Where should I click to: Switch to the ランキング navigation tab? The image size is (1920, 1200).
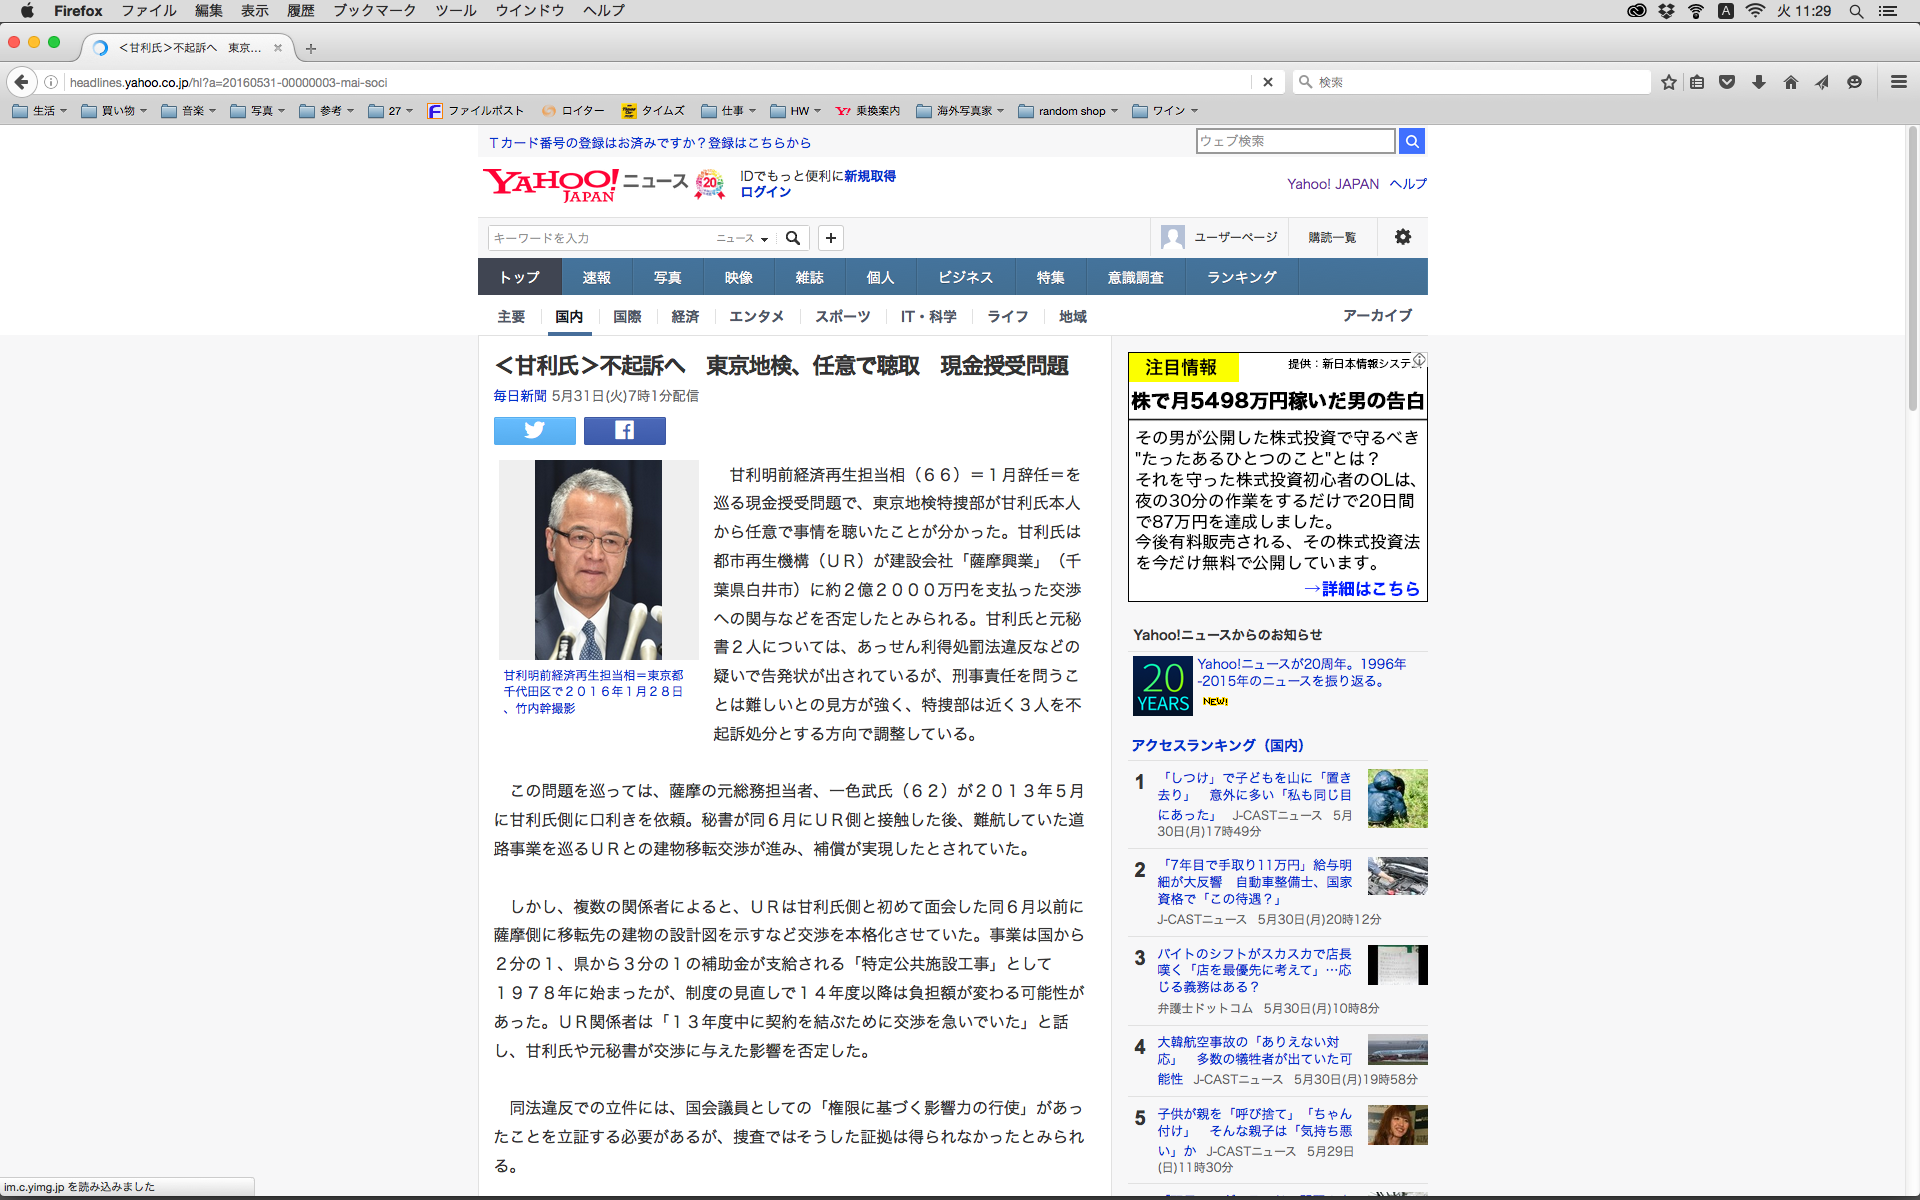1241,277
